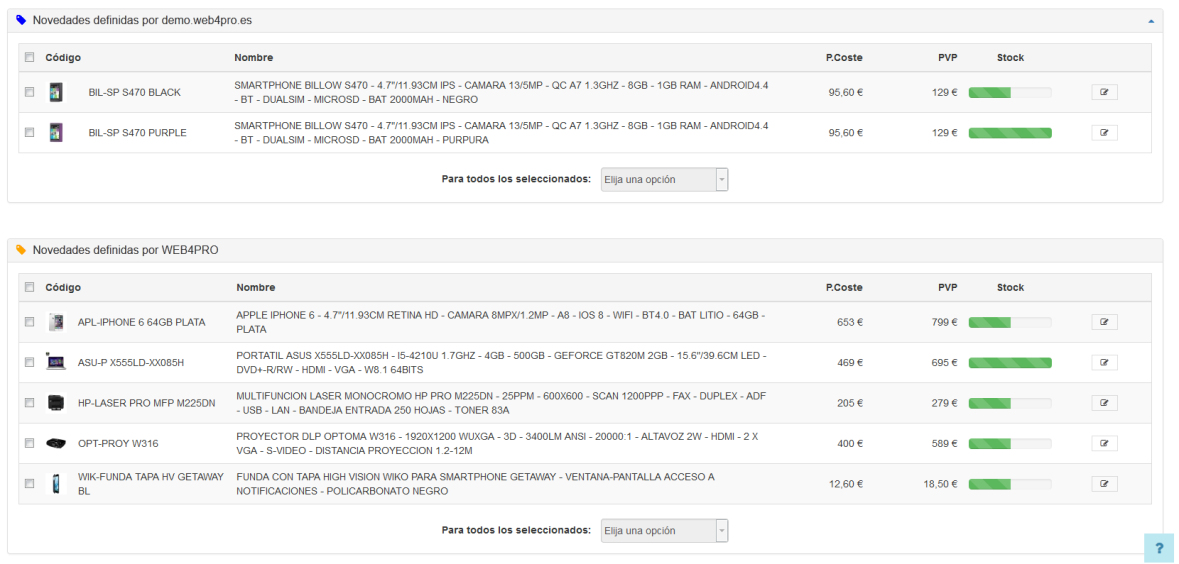Click code text ASU-P X555LD-XX085H

click(131, 362)
